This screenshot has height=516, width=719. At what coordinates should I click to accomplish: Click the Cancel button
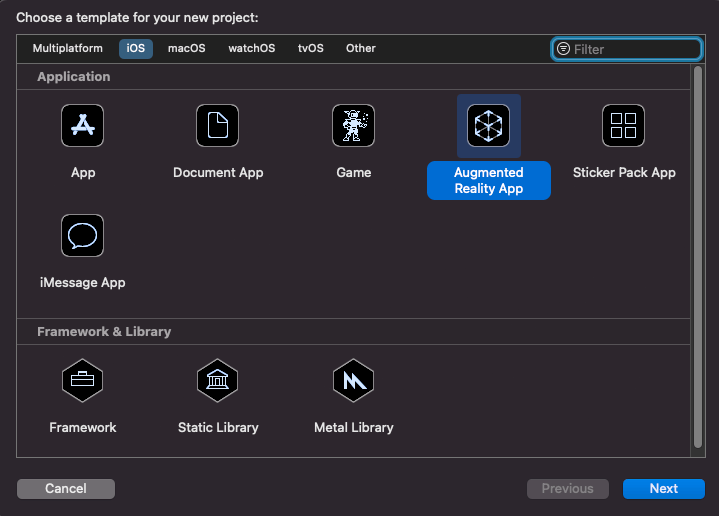pos(66,488)
